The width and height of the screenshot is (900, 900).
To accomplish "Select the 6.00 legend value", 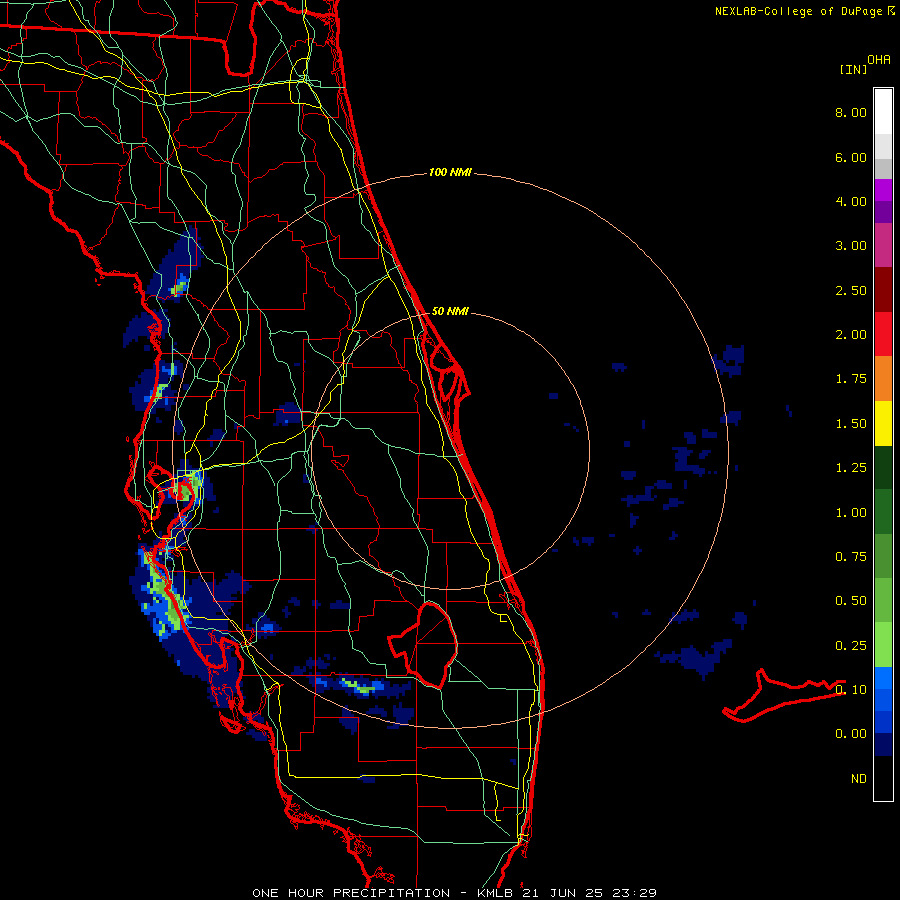I will coord(851,157).
